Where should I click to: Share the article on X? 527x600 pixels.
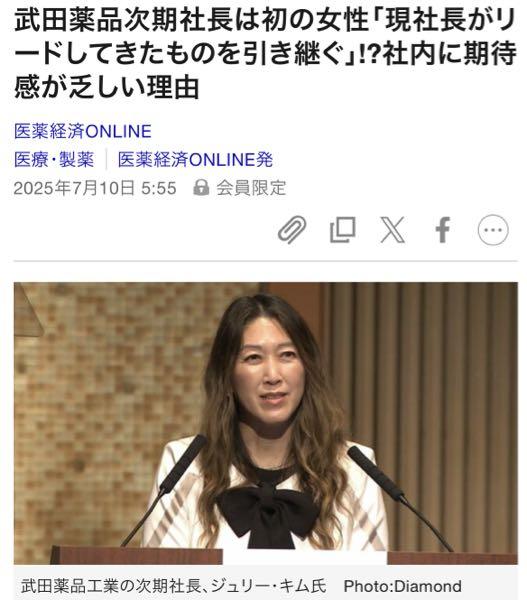coord(392,230)
